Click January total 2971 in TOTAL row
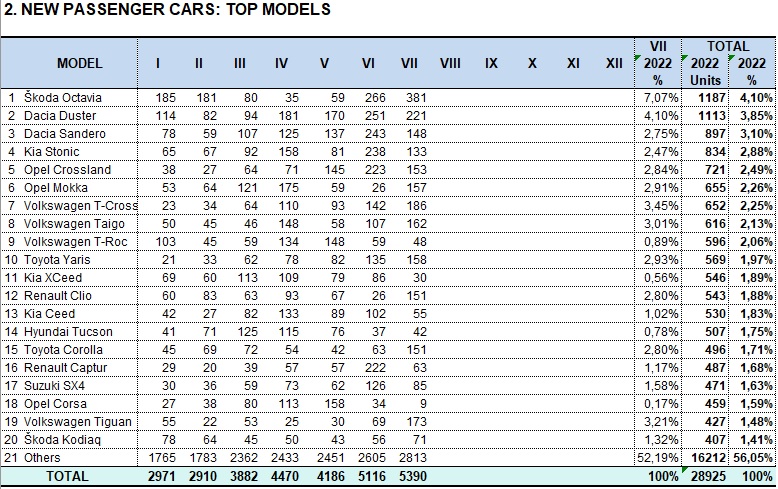778x489 pixels. [x=162, y=476]
